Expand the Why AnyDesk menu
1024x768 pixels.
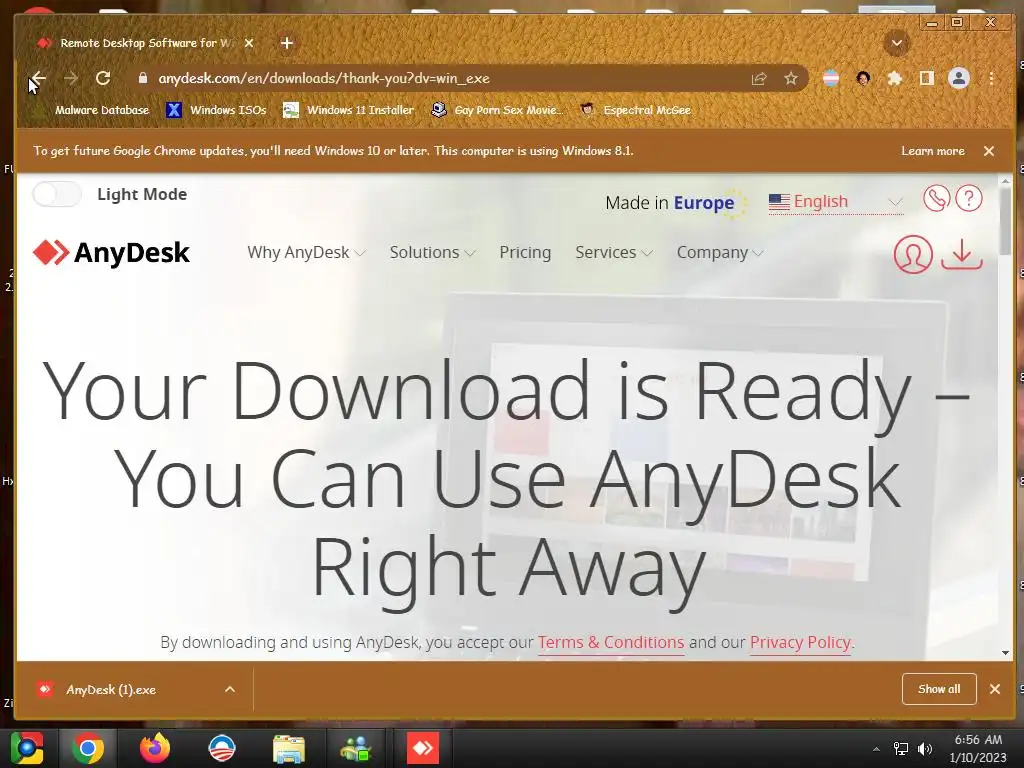pos(306,253)
